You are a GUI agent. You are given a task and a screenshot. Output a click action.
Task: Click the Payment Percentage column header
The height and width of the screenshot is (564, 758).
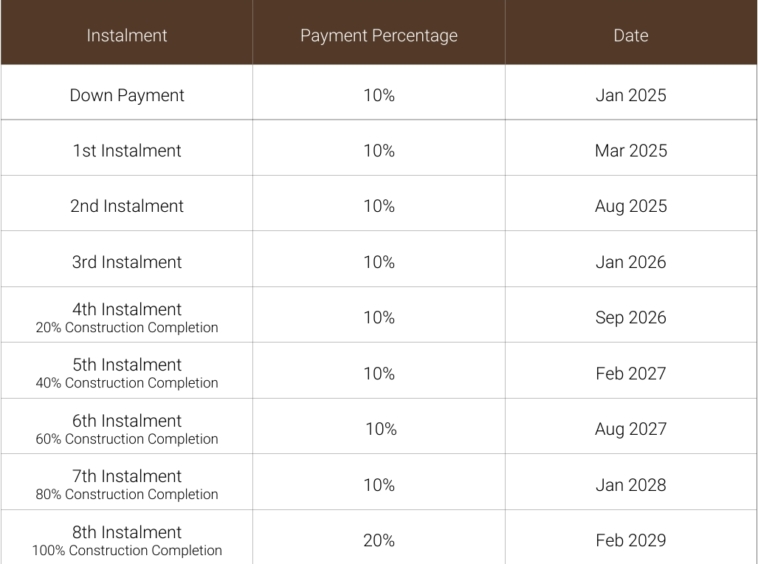click(x=378, y=35)
